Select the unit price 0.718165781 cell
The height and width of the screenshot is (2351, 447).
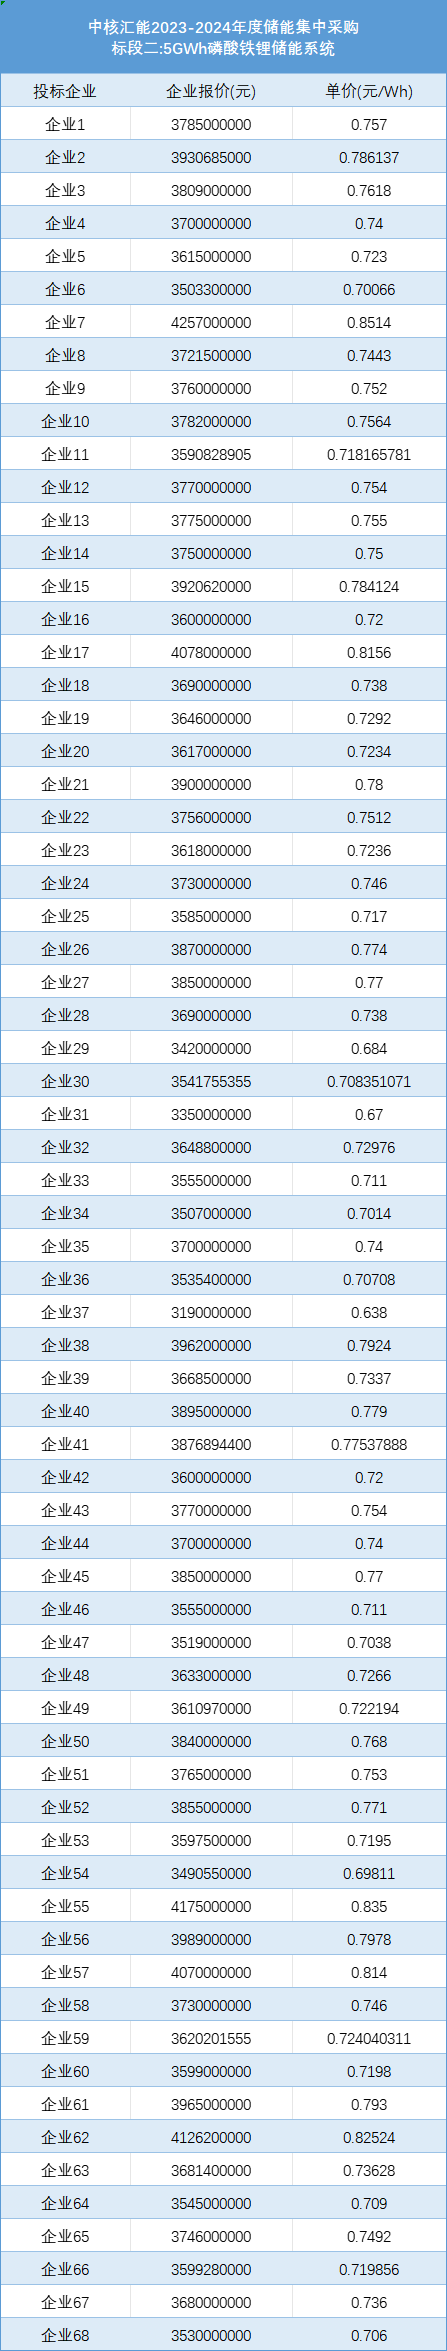[x=369, y=454]
